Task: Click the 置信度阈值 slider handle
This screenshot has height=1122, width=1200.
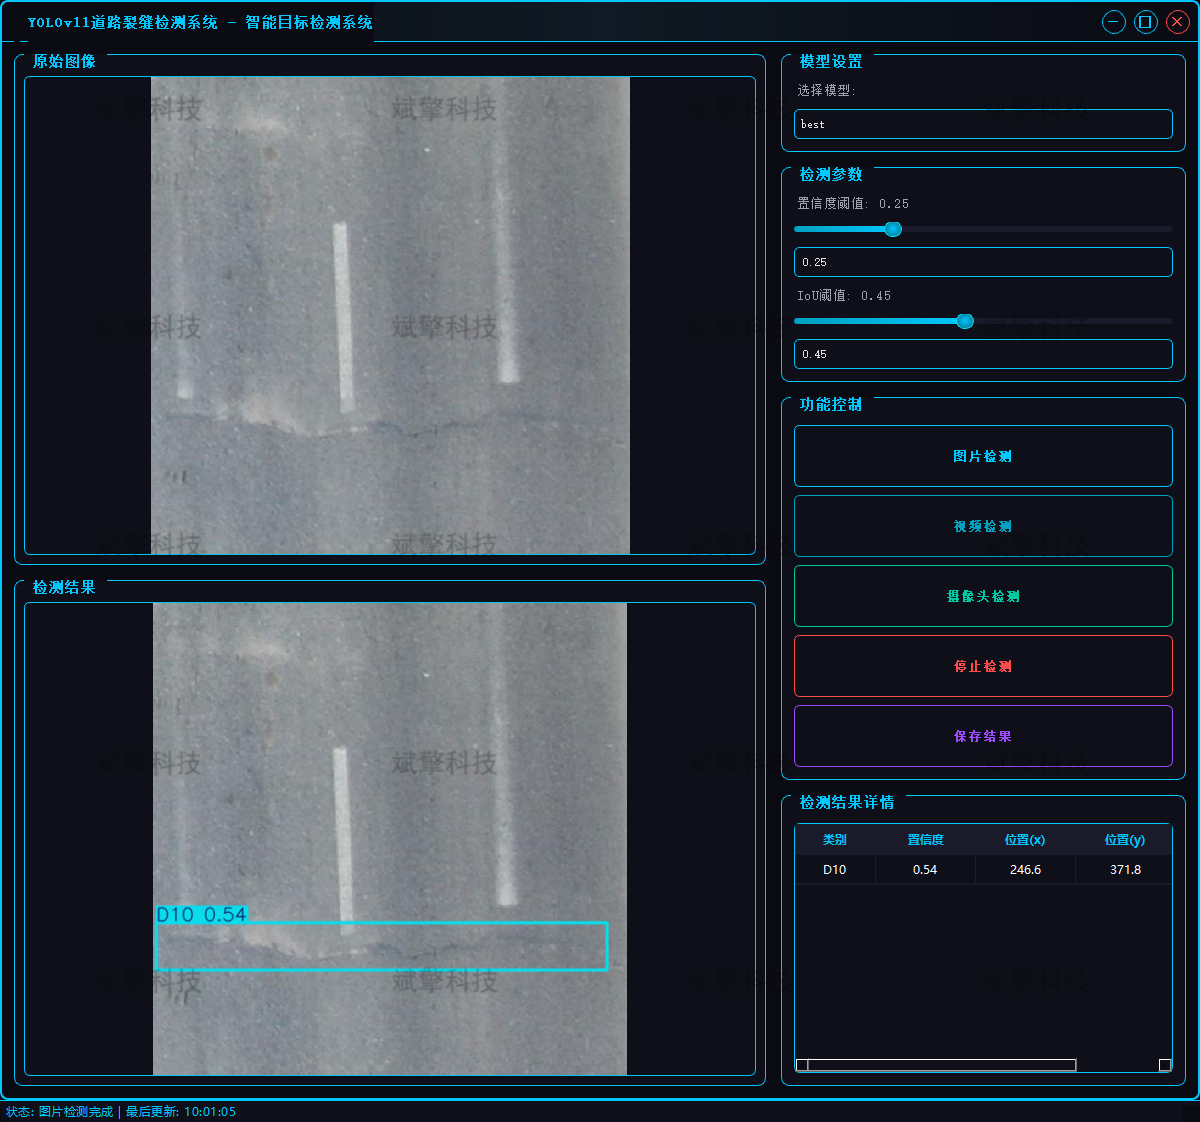Action: [893, 229]
